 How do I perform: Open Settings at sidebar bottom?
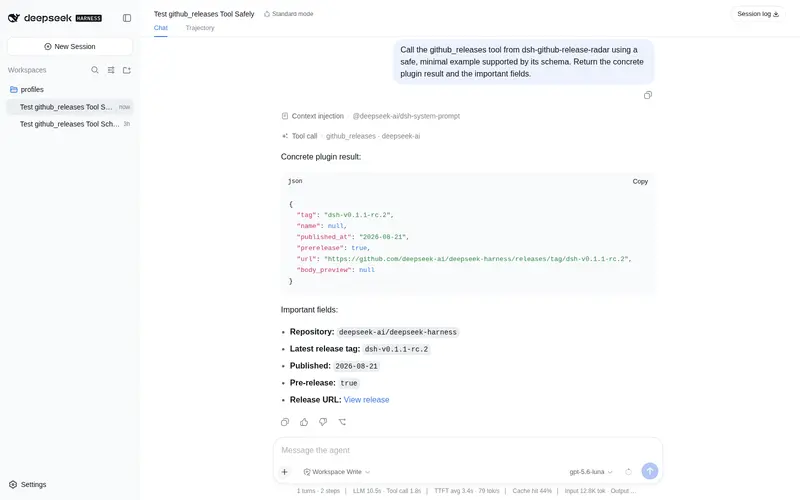(x=28, y=484)
